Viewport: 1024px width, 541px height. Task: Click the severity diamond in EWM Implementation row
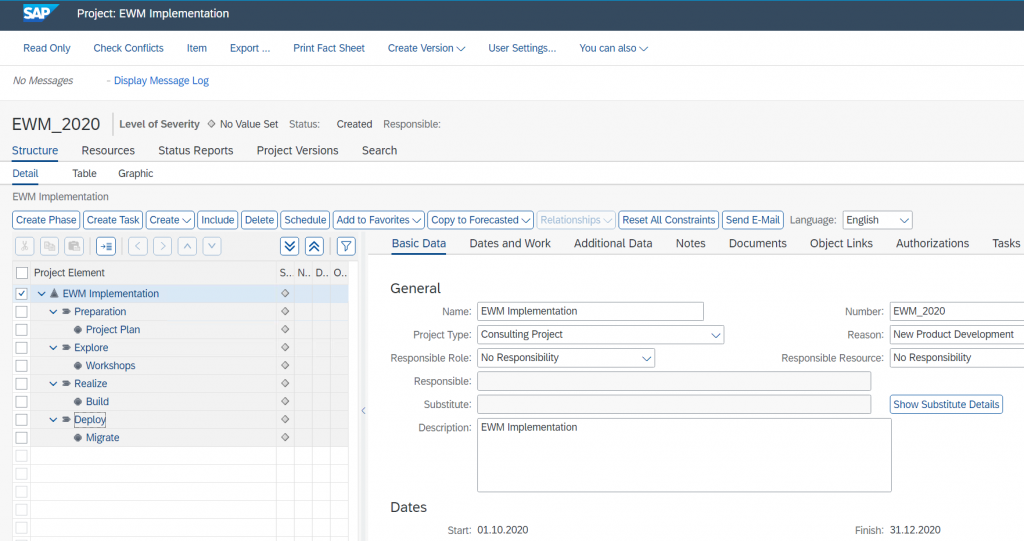pos(285,293)
